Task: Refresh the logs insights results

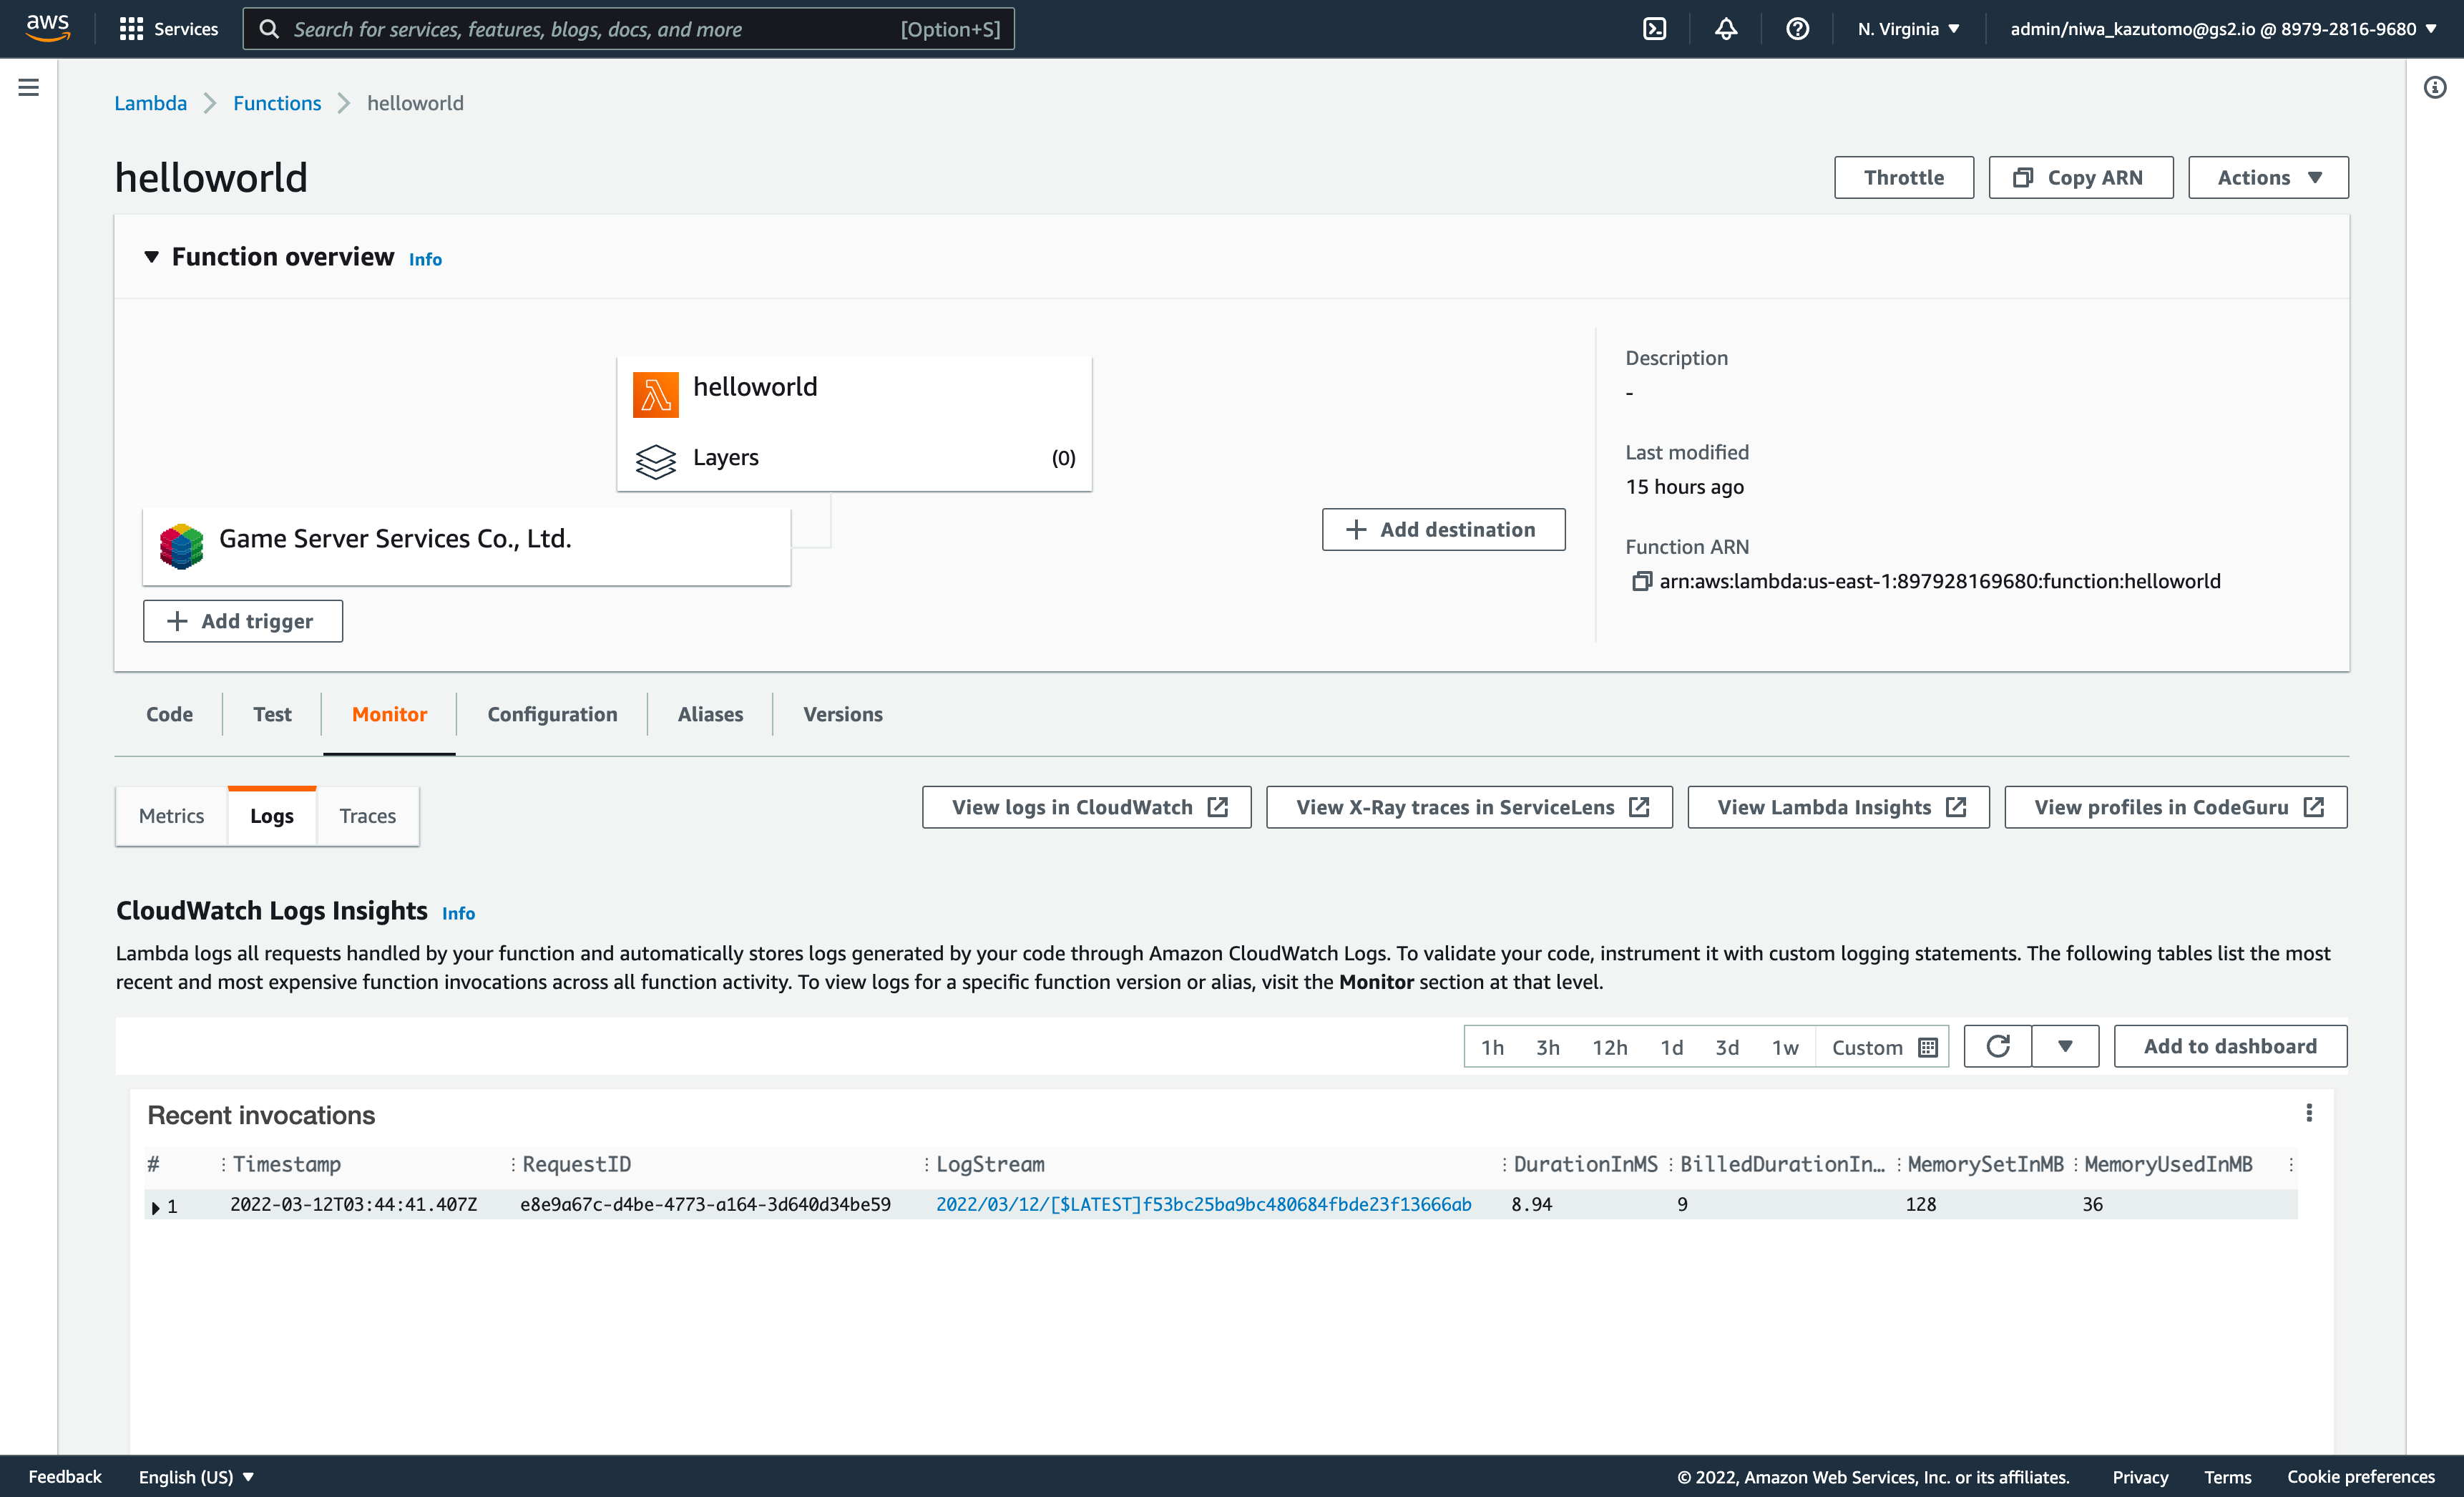Action: [1997, 1046]
